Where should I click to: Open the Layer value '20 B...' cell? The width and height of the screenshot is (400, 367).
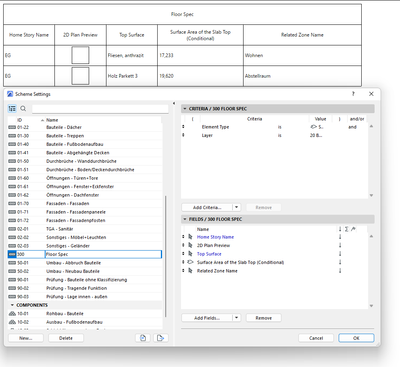(316, 135)
